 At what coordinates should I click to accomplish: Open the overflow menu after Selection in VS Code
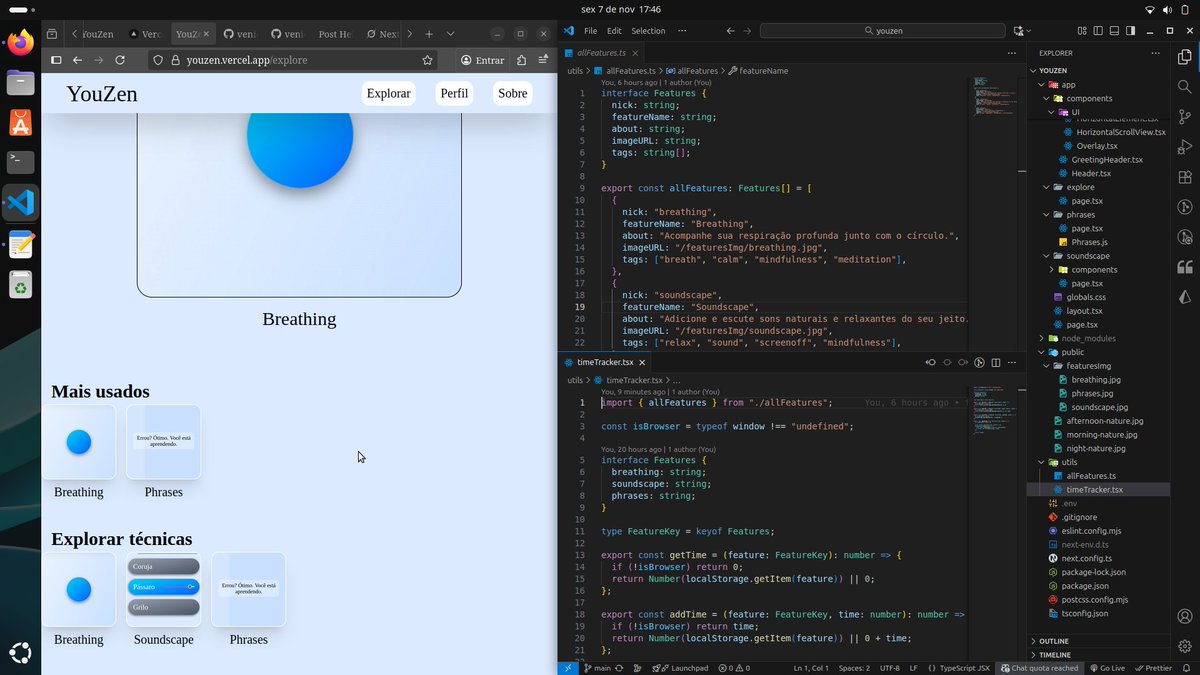click(x=682, y=31)
